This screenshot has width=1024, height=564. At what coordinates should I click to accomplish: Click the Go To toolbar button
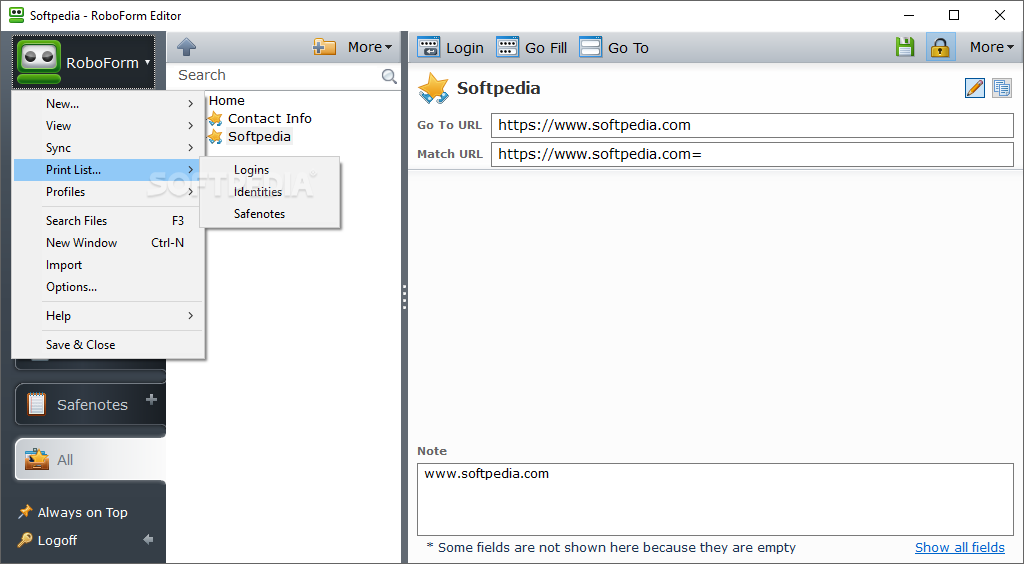pos(614,48)
